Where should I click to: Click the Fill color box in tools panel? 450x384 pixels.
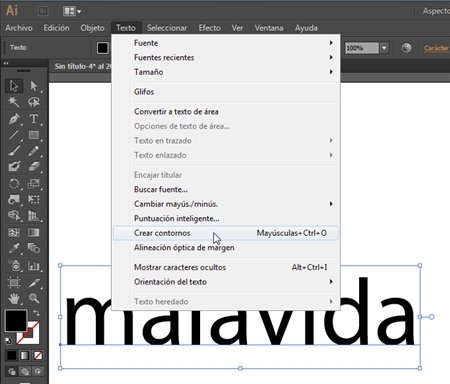(x=16, y=320)
